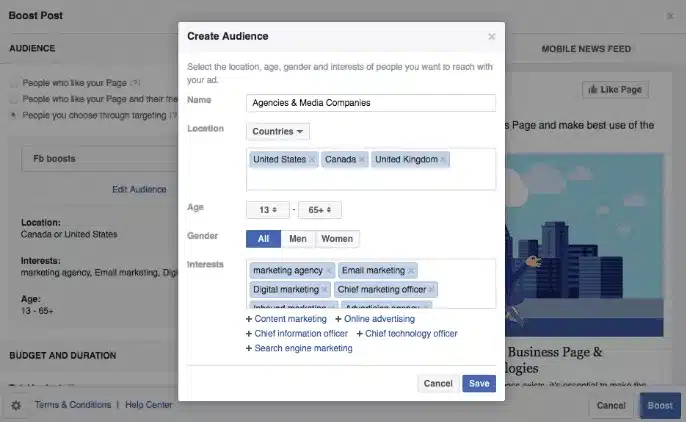Open settings gear in footer
The image size is (686, 422).
16,405
